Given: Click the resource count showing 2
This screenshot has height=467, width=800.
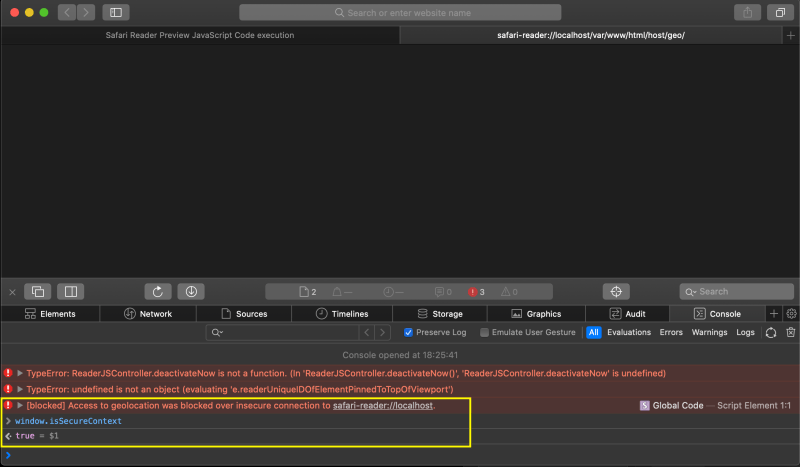Looking at the screenshot, I should [x=308, y=292].
